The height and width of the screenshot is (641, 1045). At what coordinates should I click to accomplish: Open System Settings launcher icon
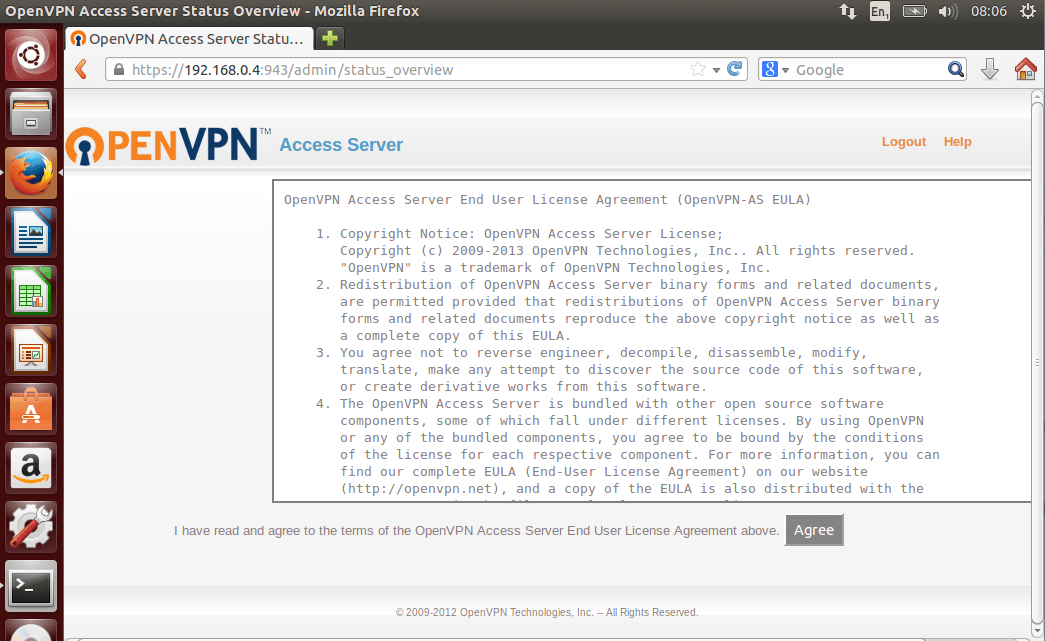click(31, 527)
